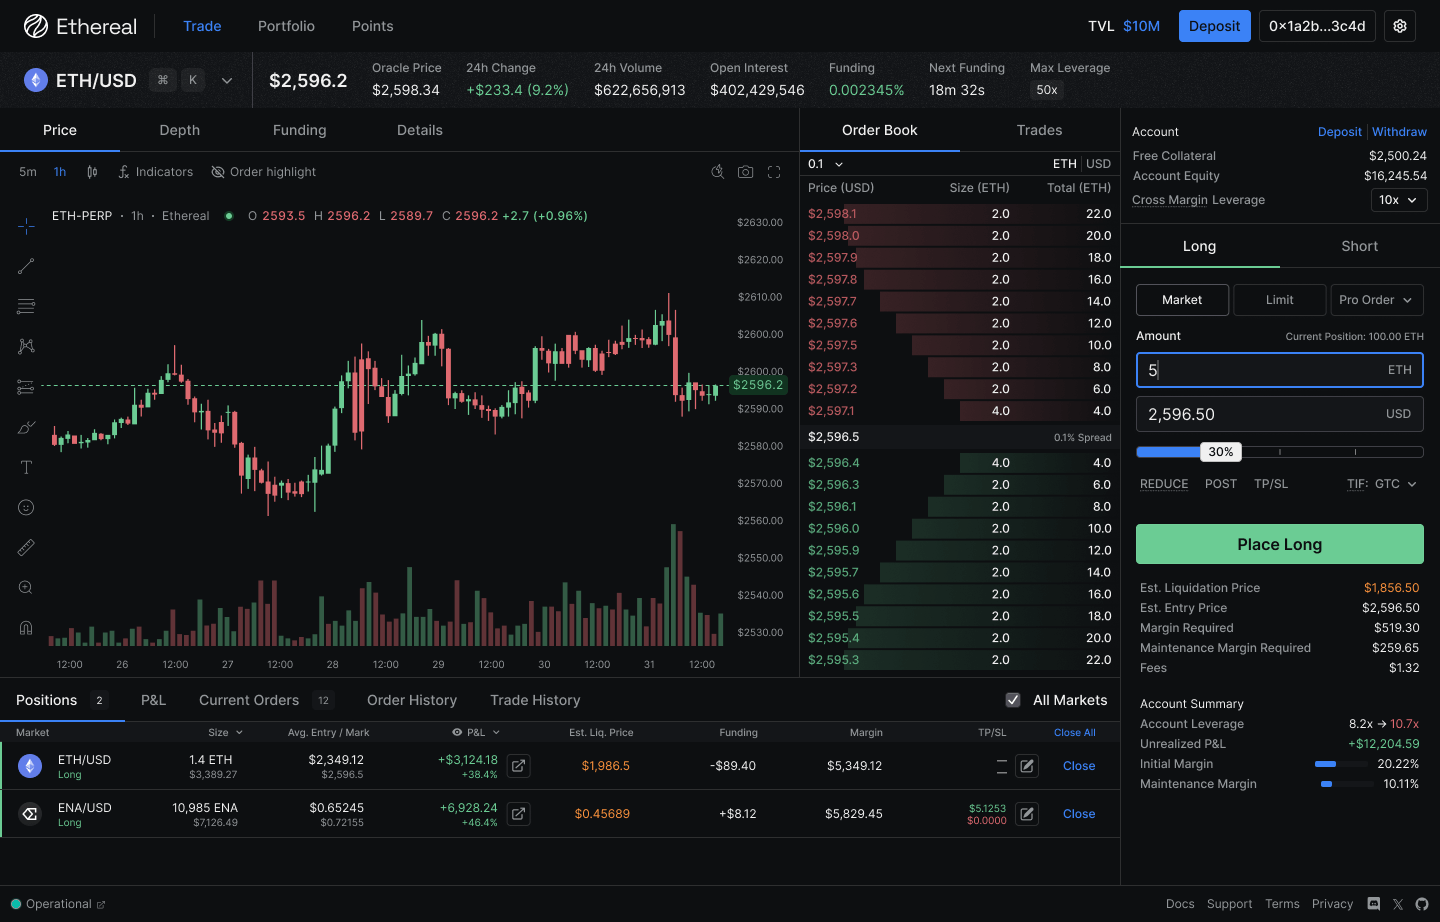Edit TP/SL for ETH/USD position
Screen dimensions: 1440x922
click(x=1027, y=766)
